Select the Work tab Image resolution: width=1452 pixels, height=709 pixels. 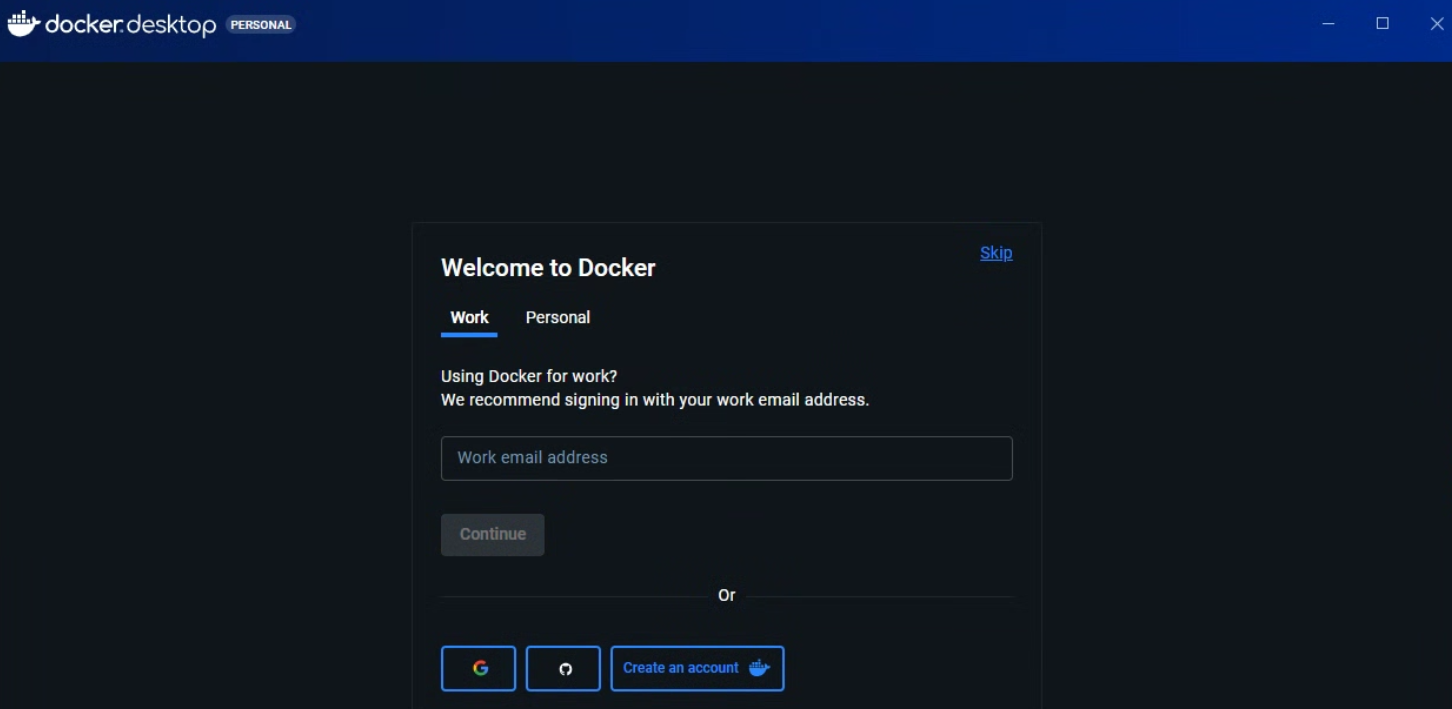469,317
